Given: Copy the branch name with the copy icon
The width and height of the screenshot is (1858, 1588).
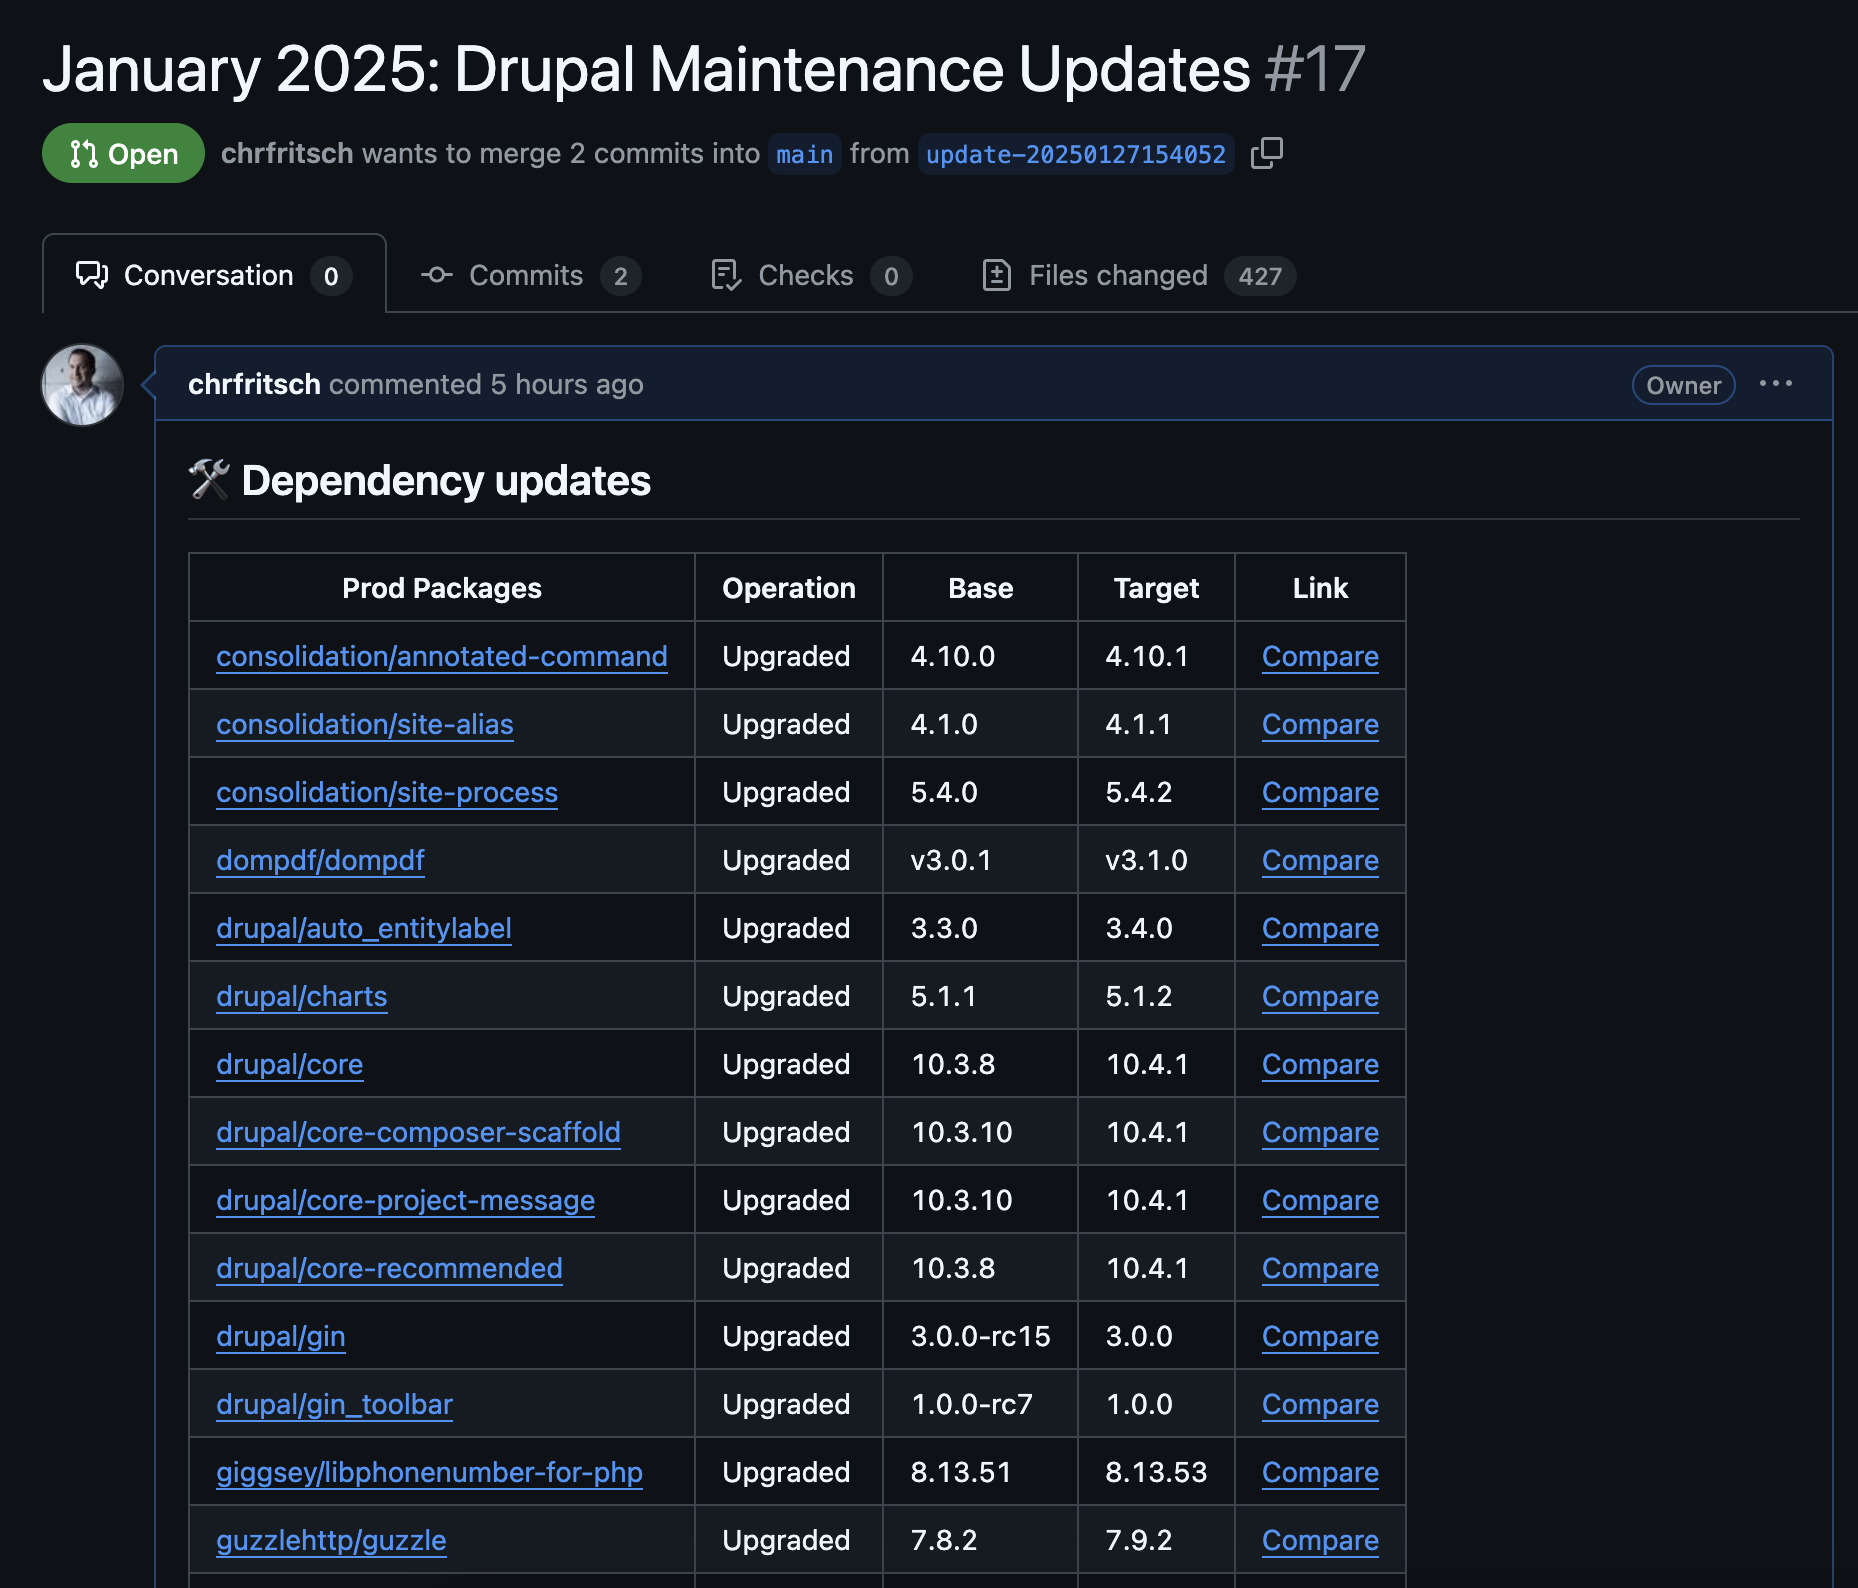Looking at the screenshot, I should [x=1266, y=153].
